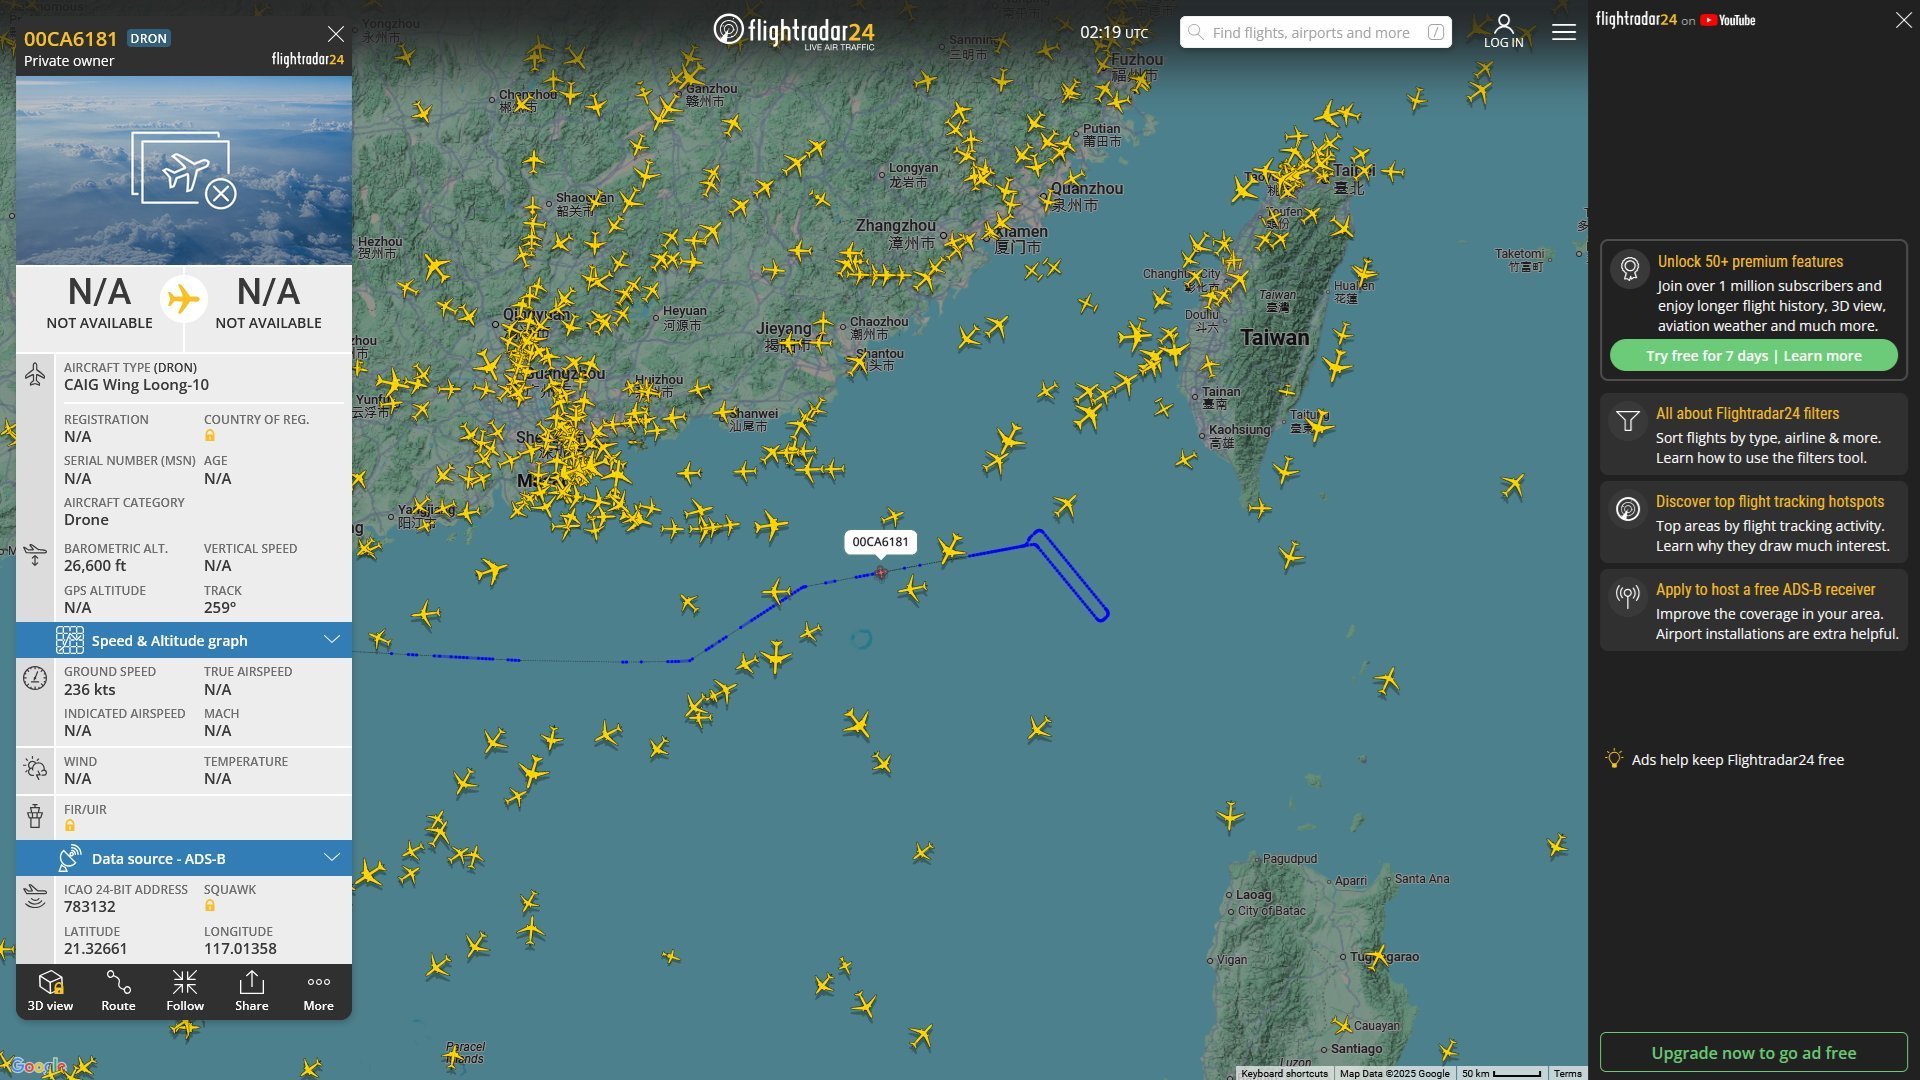Click the aircraft photo placeholder thumbnail
1920x1080 pixels.
(x=184, y=170)
